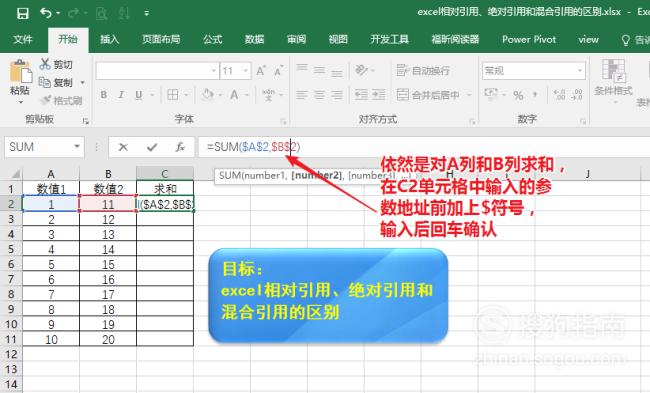Decrease decimal places

pyautogui.click(x=577, y=95)
